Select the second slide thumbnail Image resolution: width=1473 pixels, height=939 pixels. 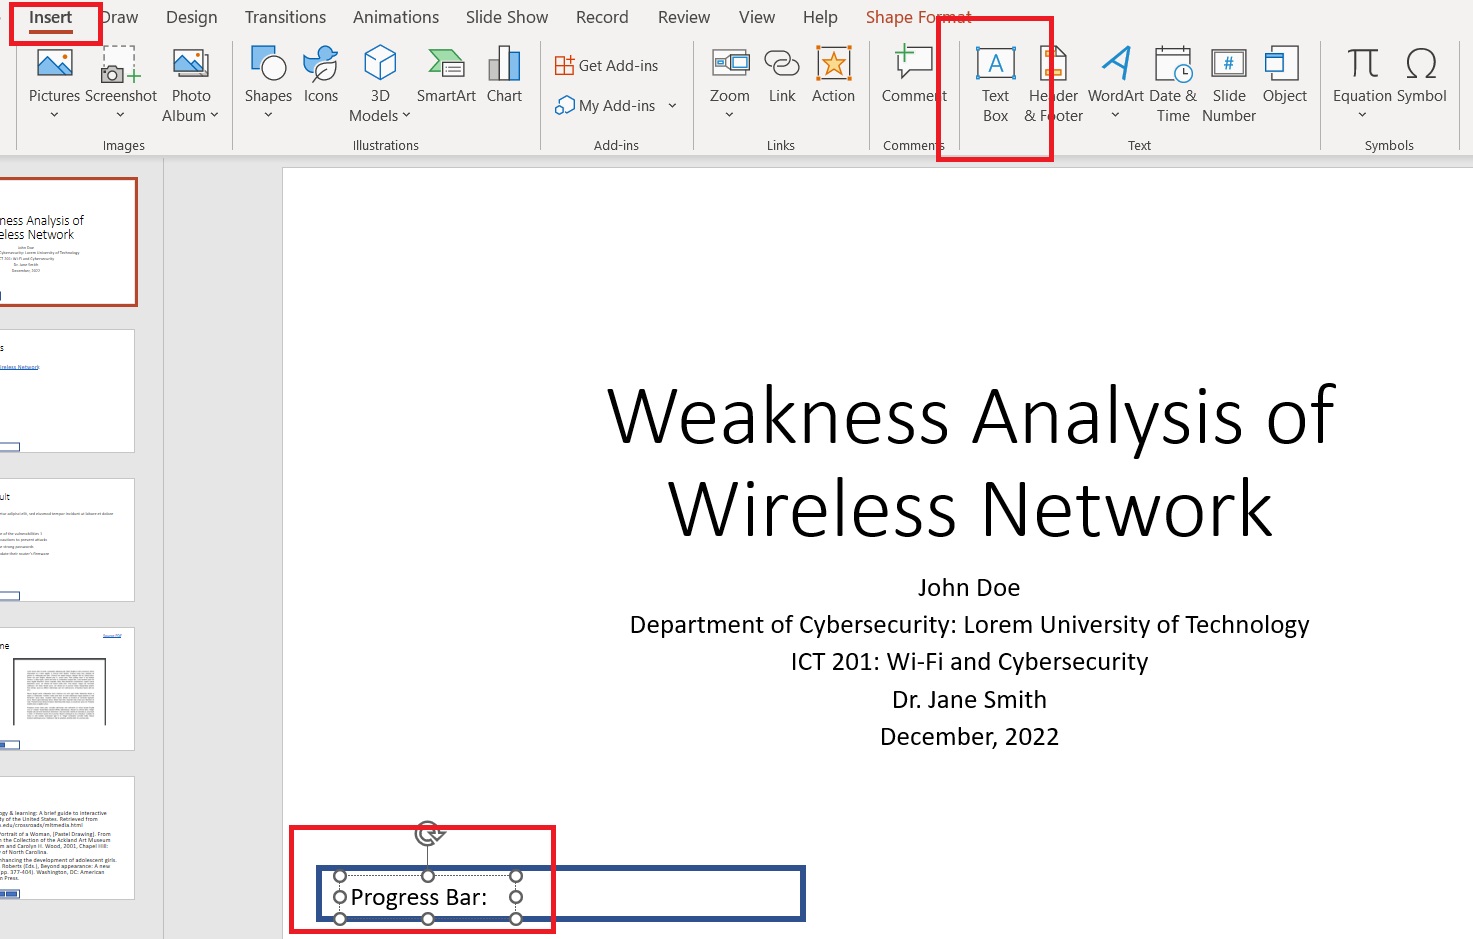pyautogui.click(x=67, y=391)
